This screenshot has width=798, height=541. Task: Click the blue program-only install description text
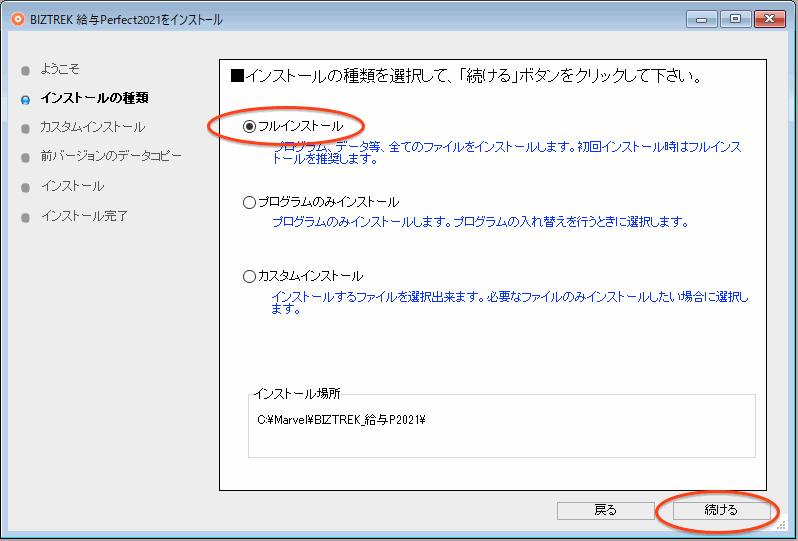[480, 221]
